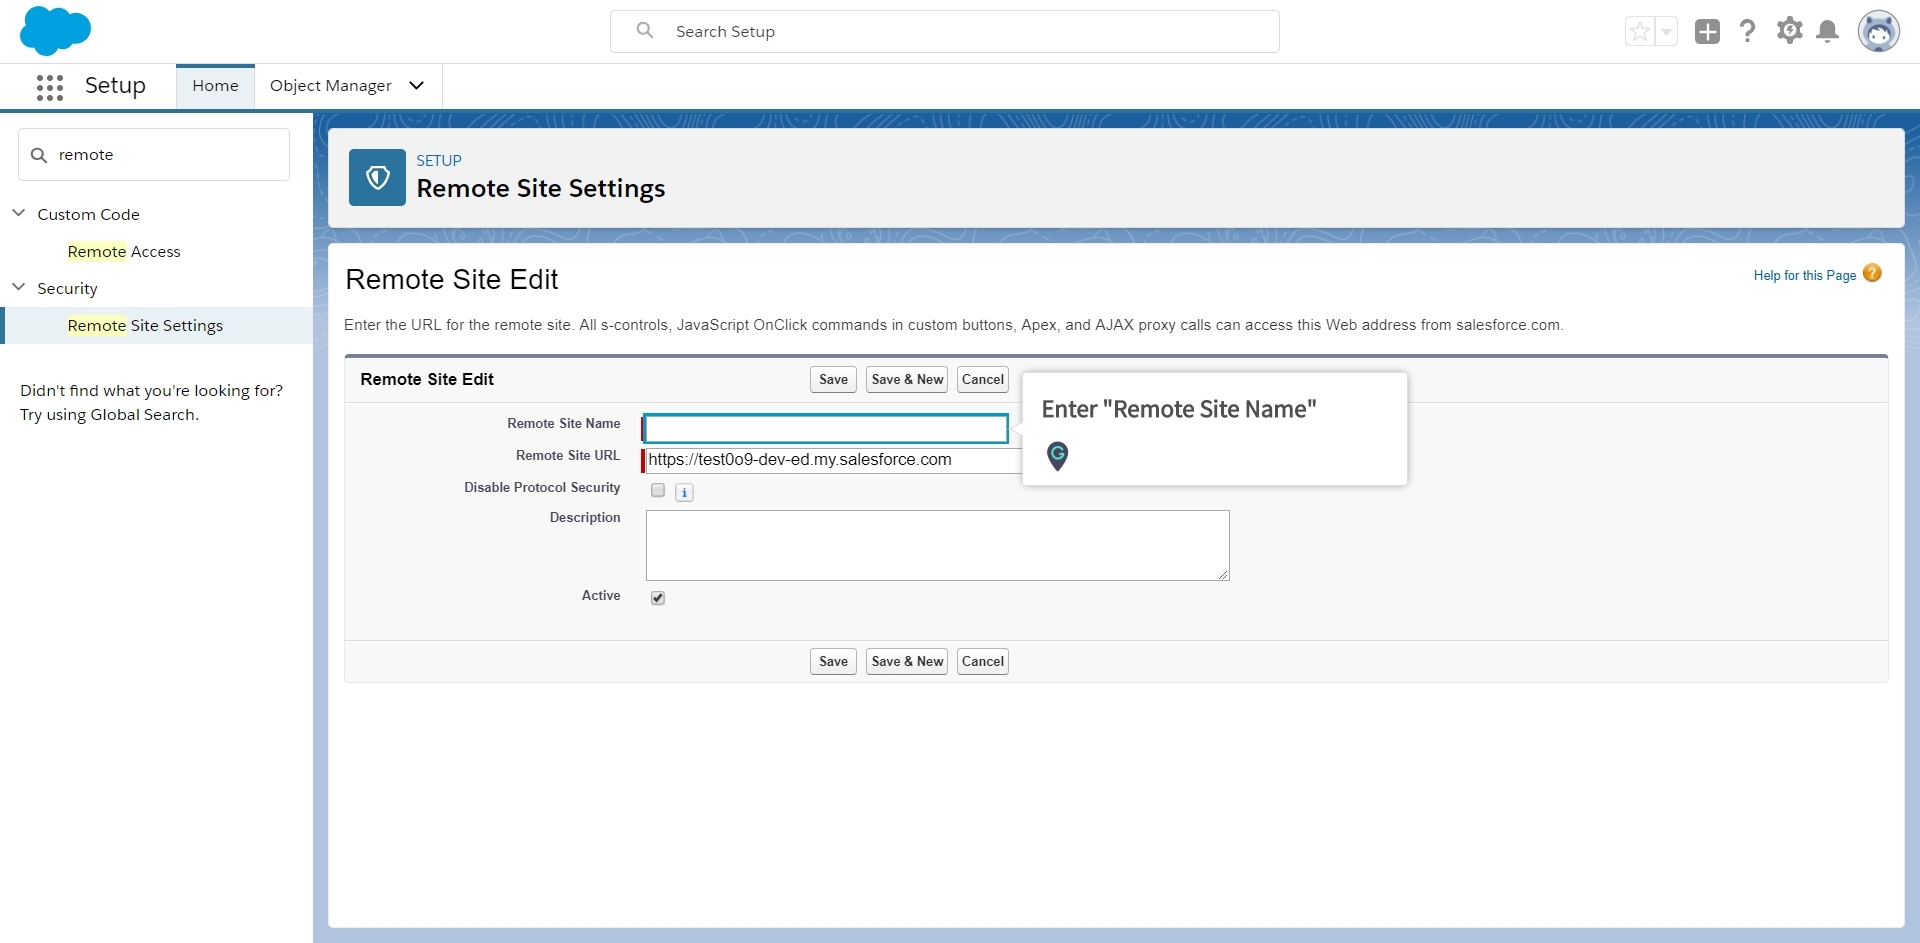Open the Help for this Page link
Screen dimensions: 1920x943
click(1804, 276)
